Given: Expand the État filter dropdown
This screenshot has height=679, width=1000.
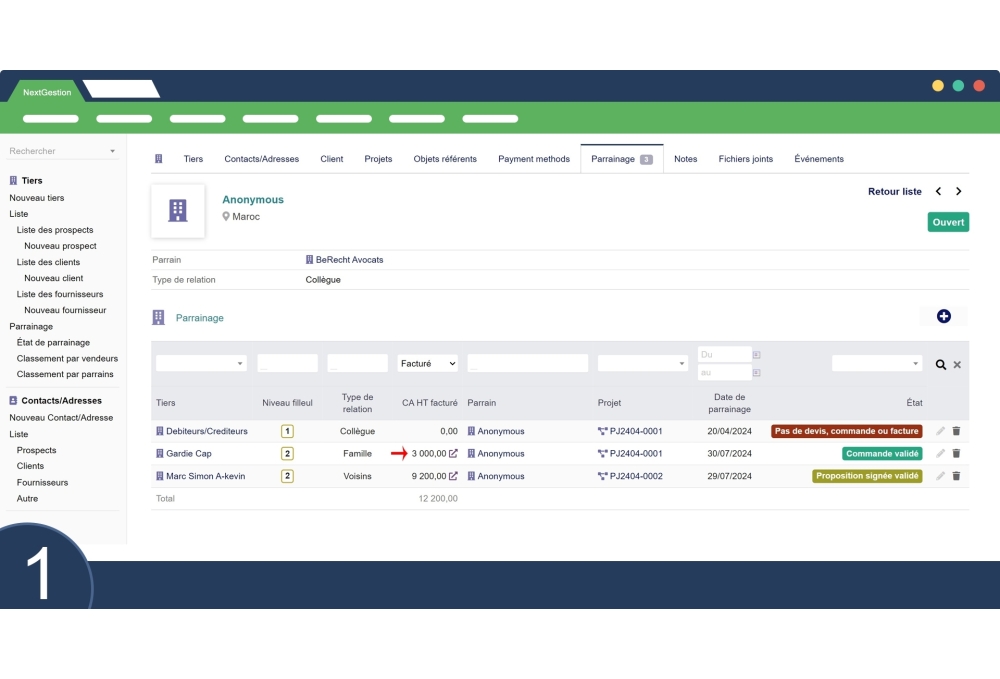Looking at the screenshot, I should (x=876, y=364).
